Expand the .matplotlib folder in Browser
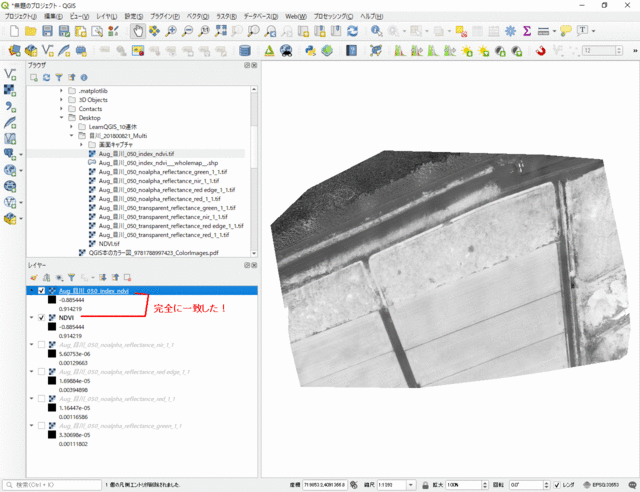 (61, 91)
